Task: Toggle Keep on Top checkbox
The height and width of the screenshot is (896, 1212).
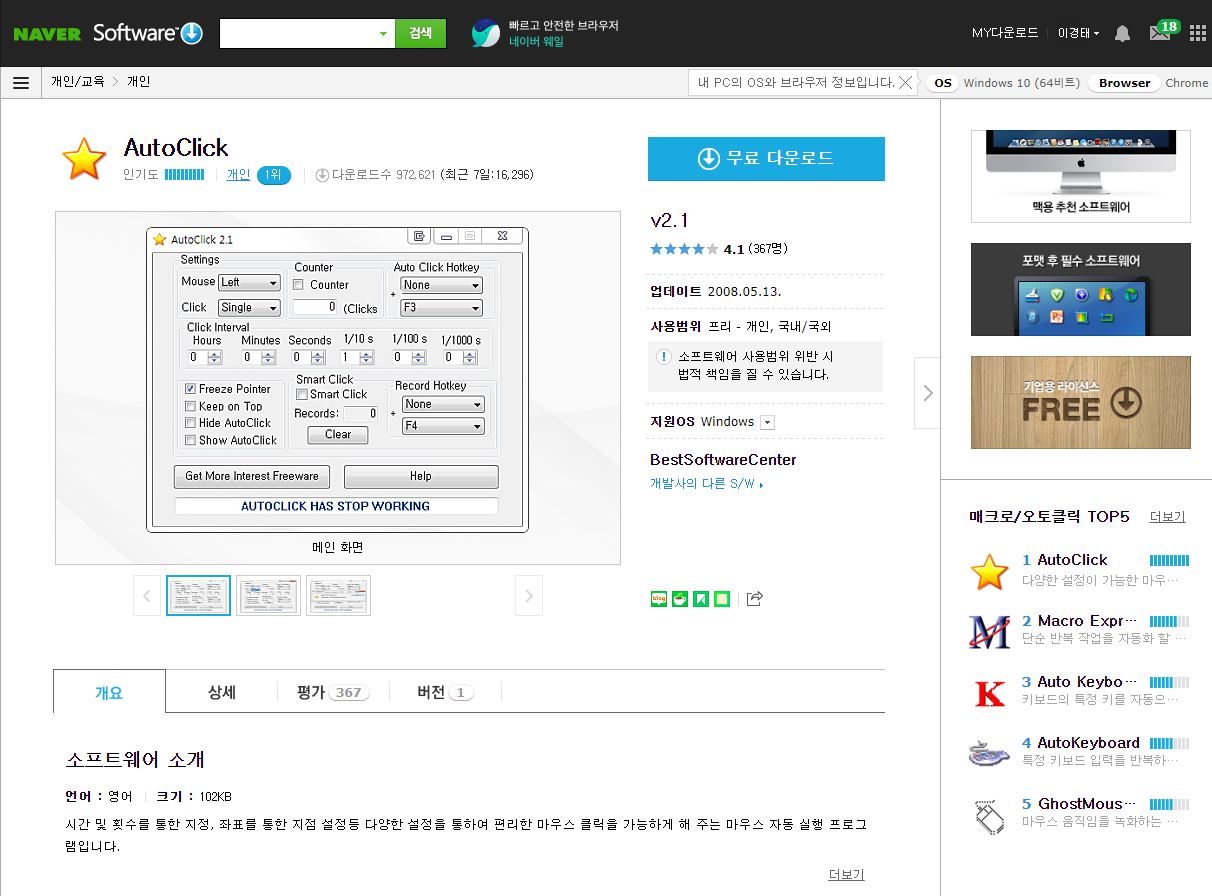Action: [x=190, y=406]
